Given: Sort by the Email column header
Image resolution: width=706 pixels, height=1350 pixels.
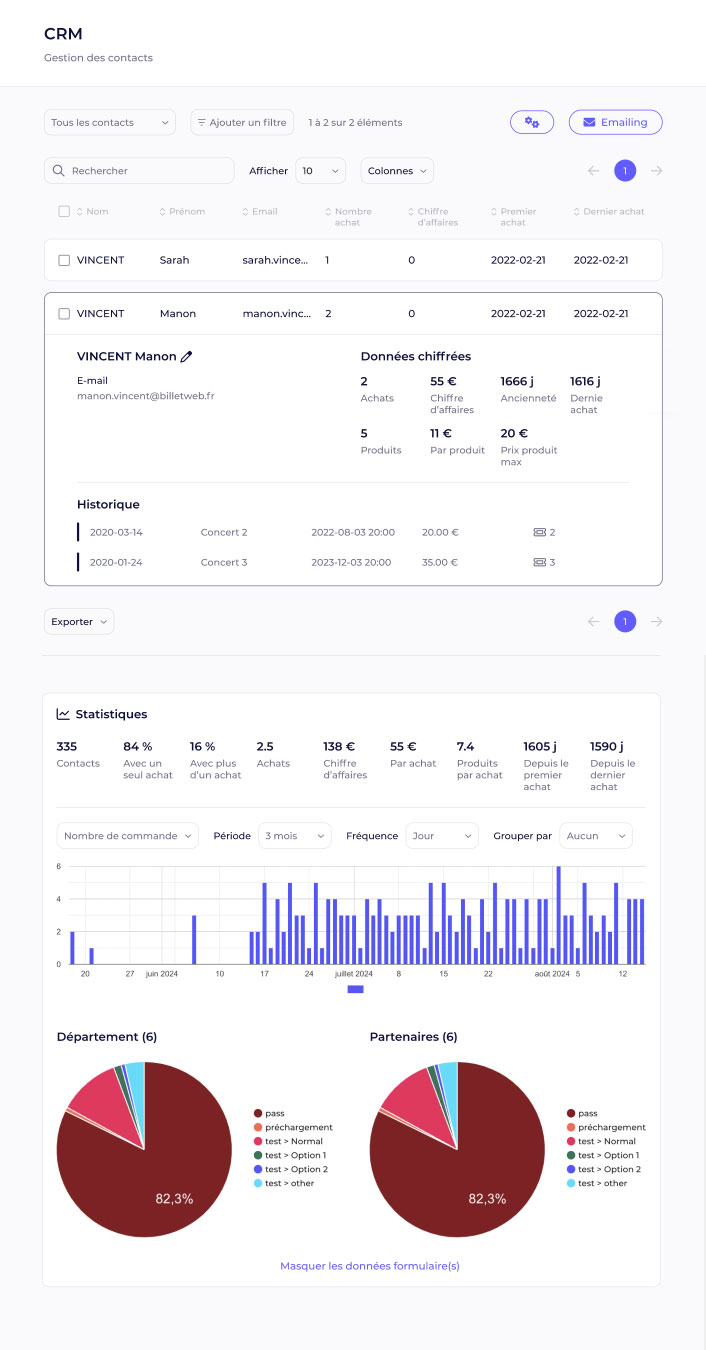Looking at the screenshot, I should 260,212.
